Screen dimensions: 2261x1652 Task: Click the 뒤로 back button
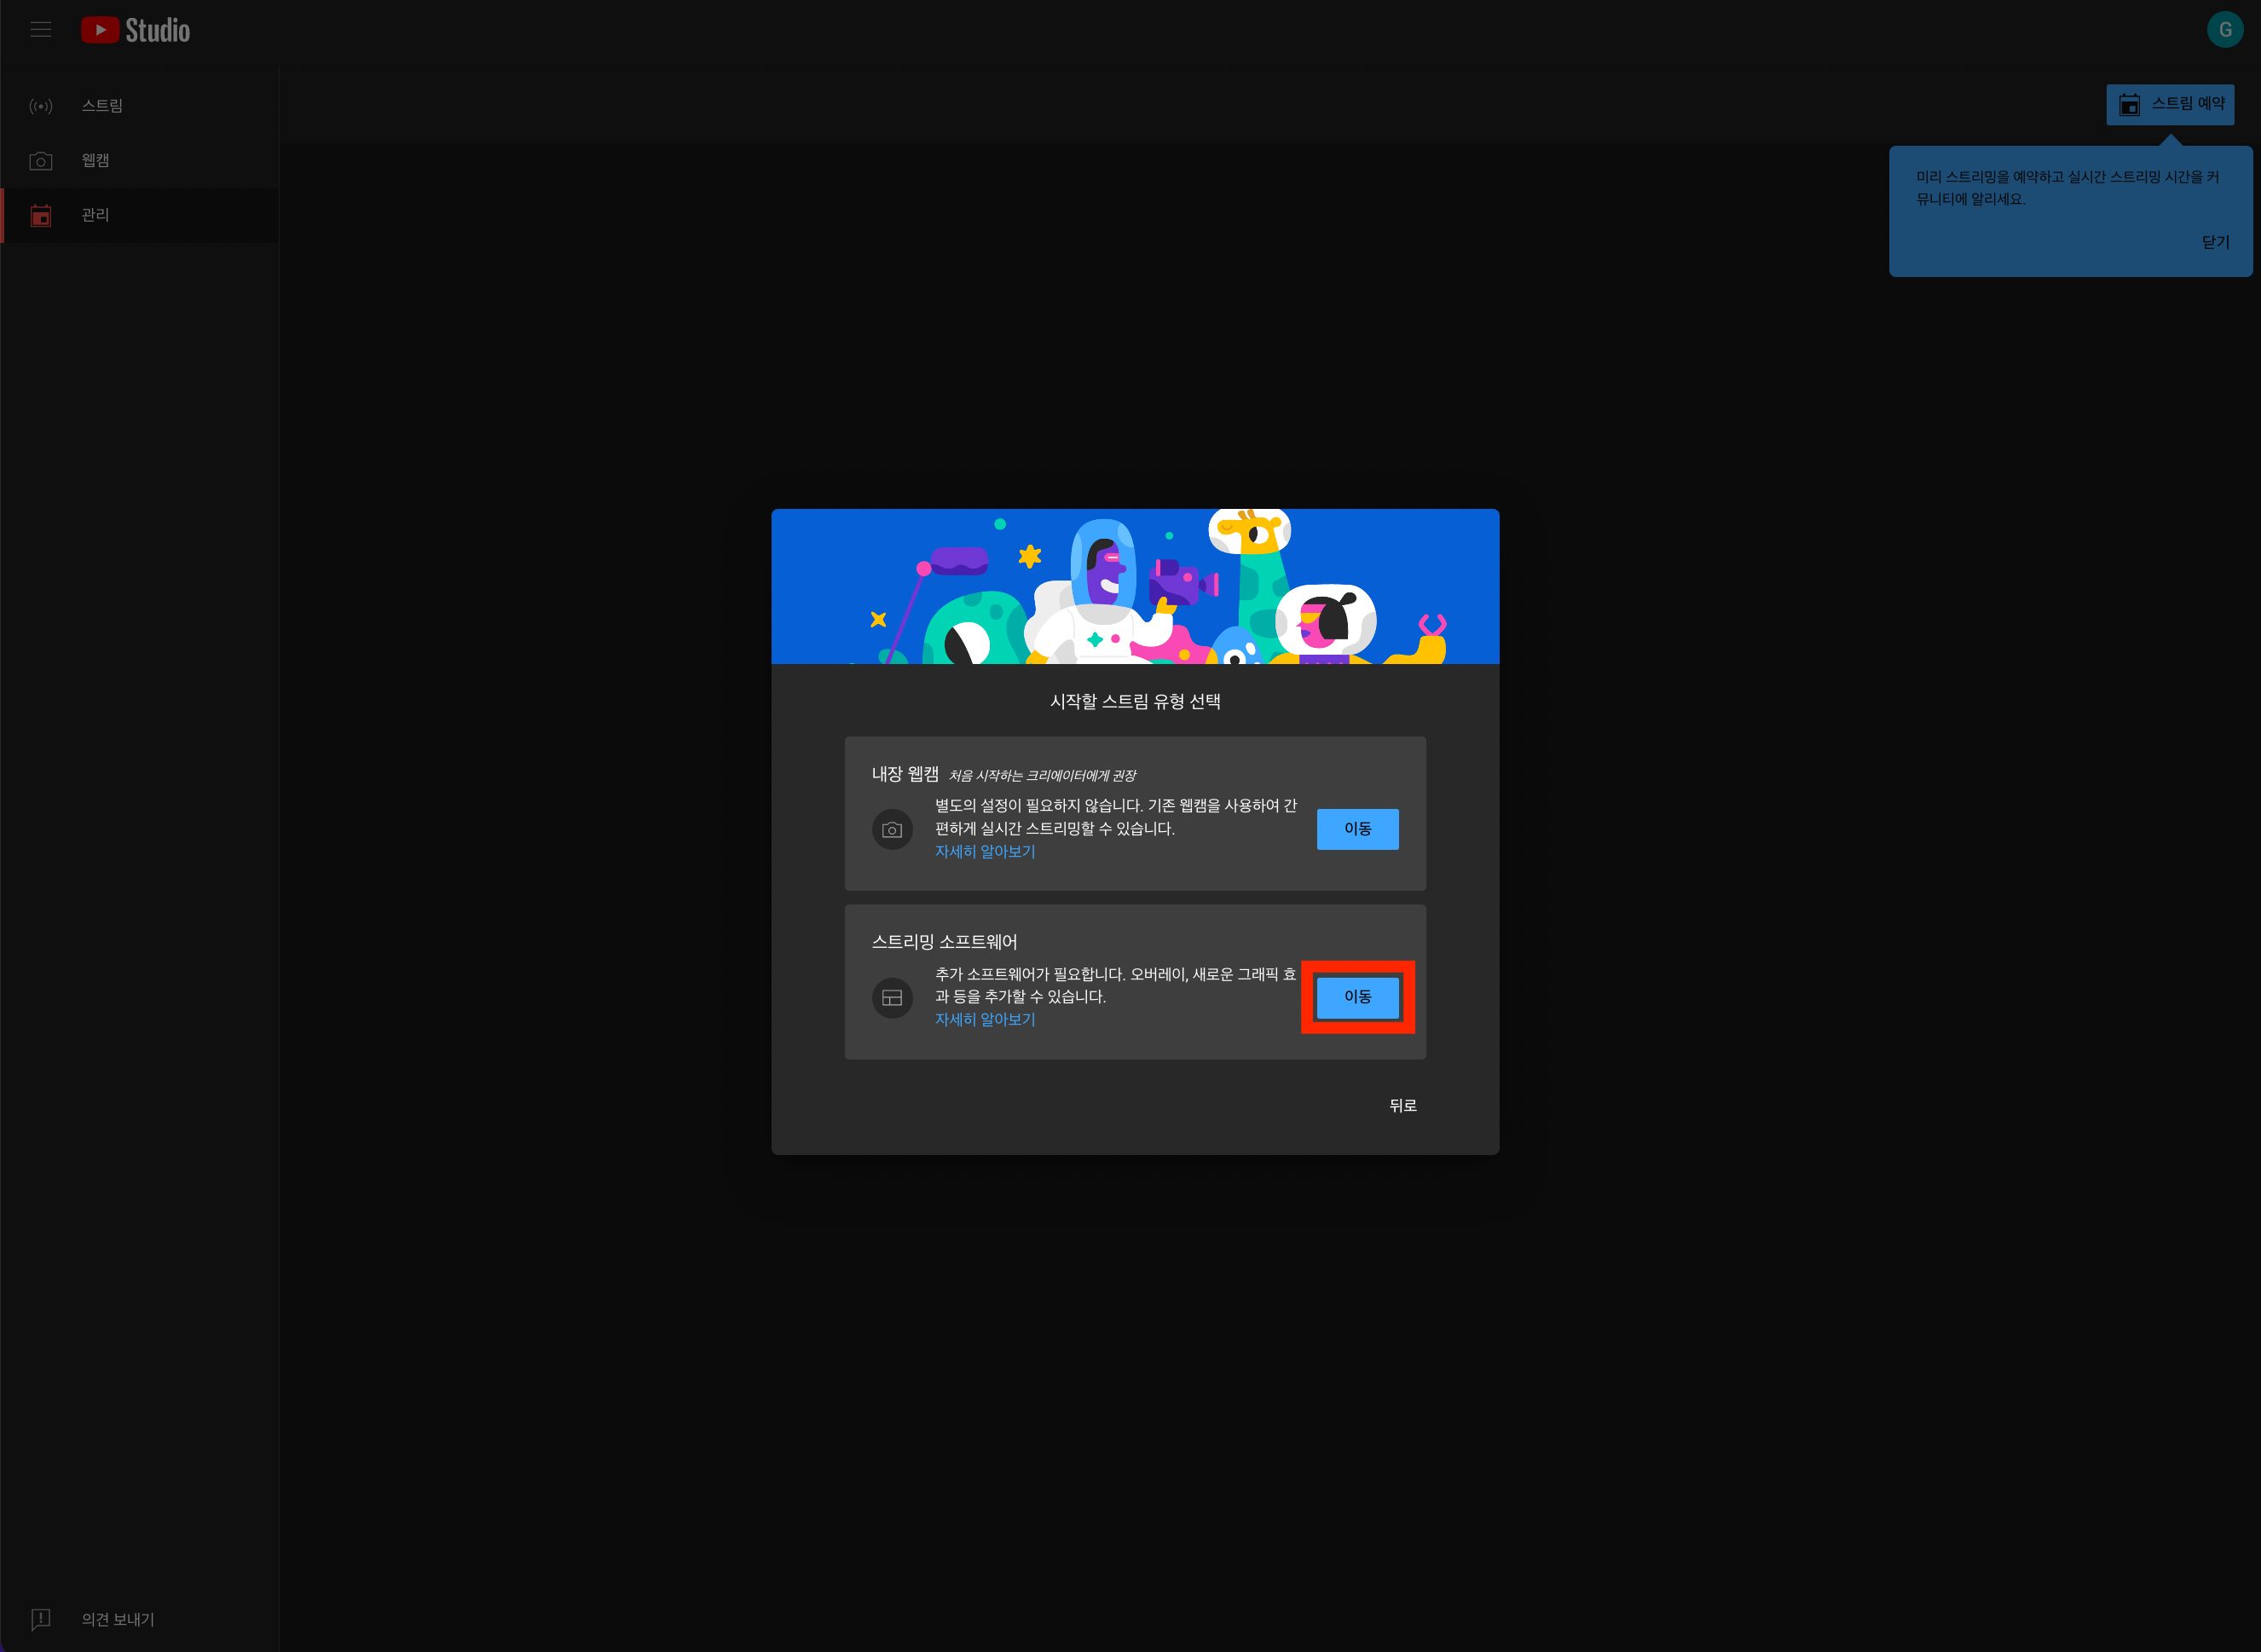pyautogui.click(x=1402, y=1105)
